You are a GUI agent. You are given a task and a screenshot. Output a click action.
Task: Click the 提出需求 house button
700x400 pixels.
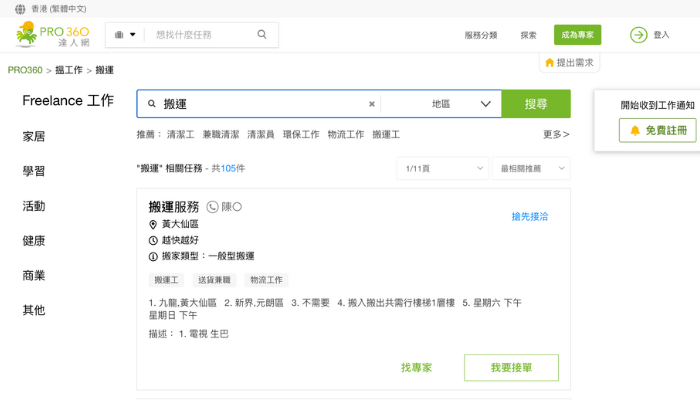tap(569, 62)
